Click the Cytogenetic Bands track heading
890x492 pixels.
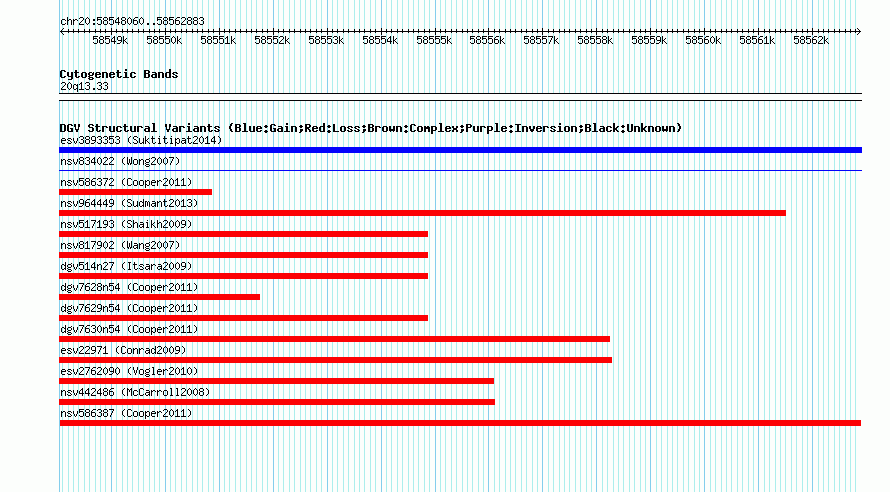pyautogui.click(x=119, y=74)
